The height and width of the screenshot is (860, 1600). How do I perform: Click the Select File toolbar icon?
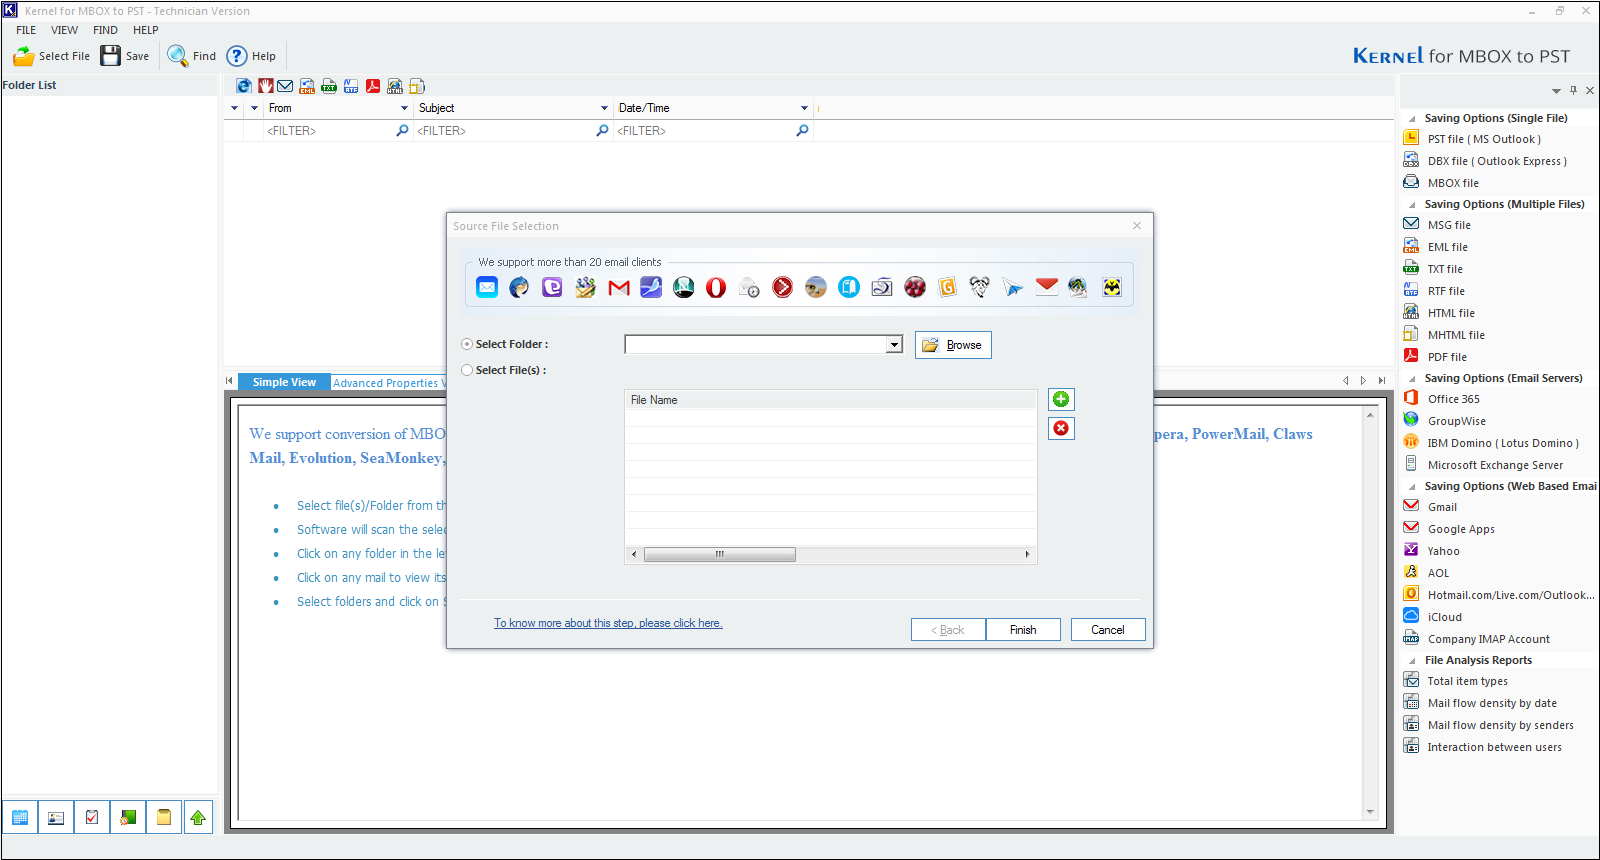click(23, 56)
